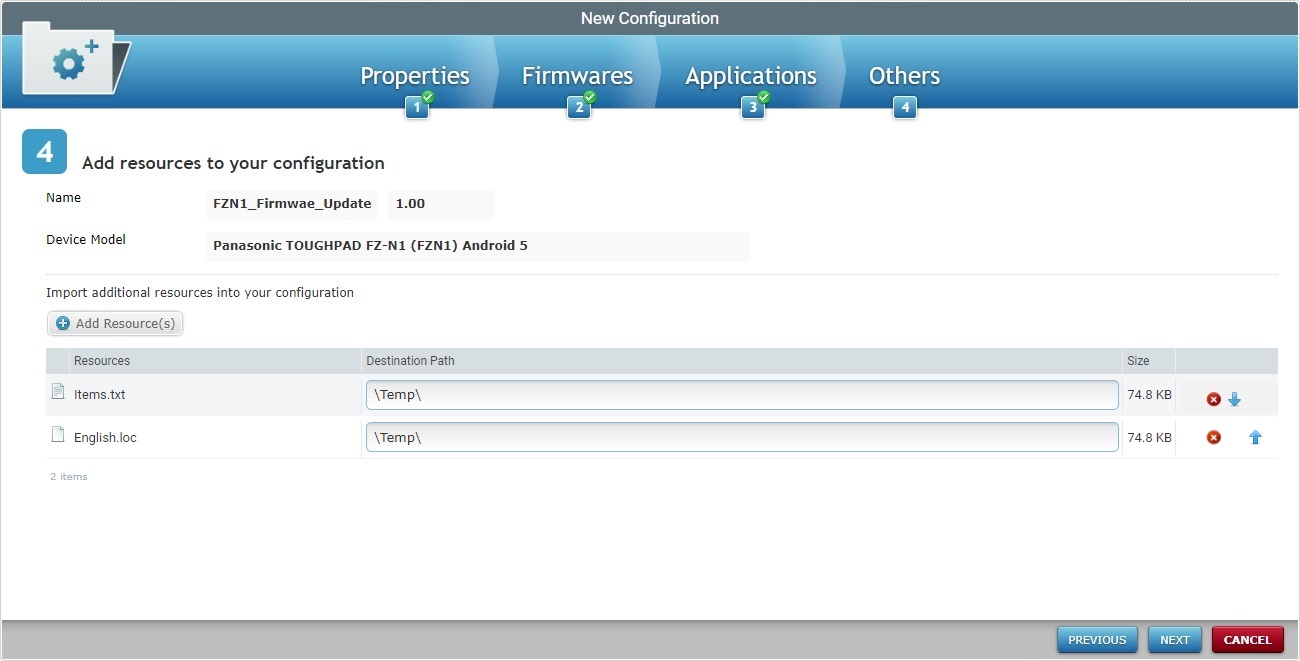Open the Applications step

pyautogui.click(x=750, y=75)
